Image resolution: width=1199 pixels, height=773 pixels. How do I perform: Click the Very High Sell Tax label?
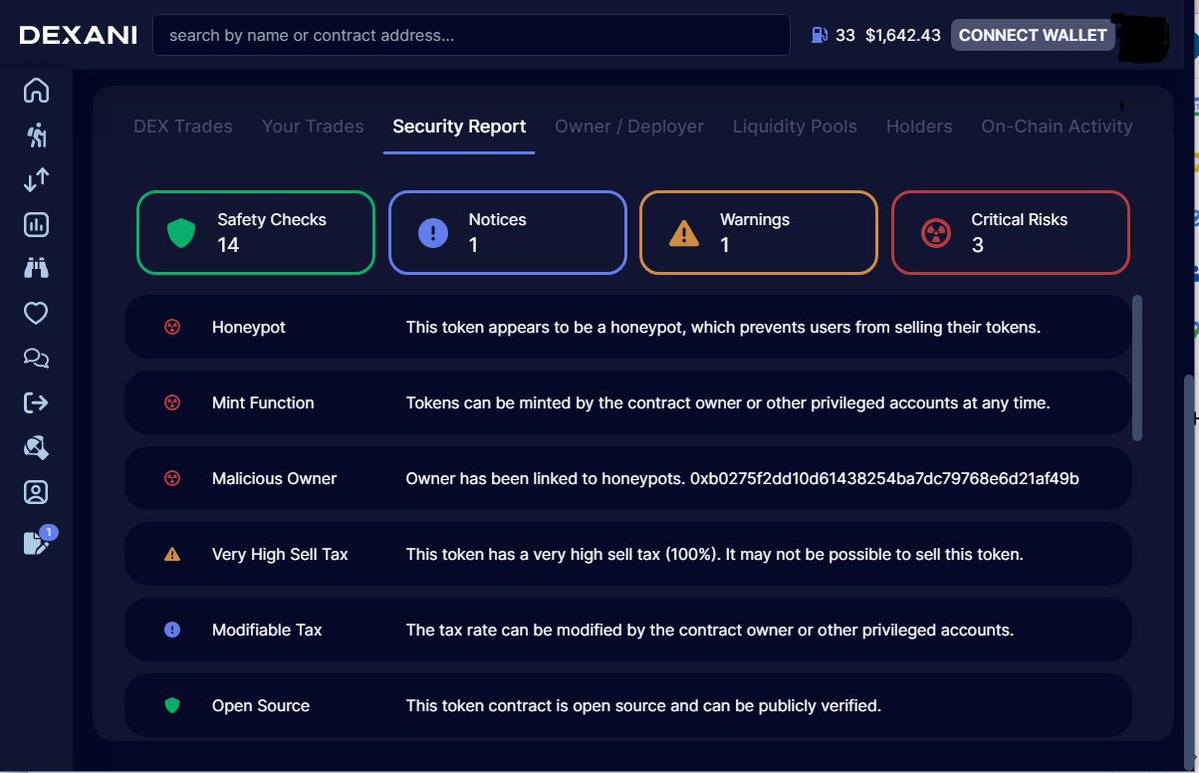coord(280,554)
